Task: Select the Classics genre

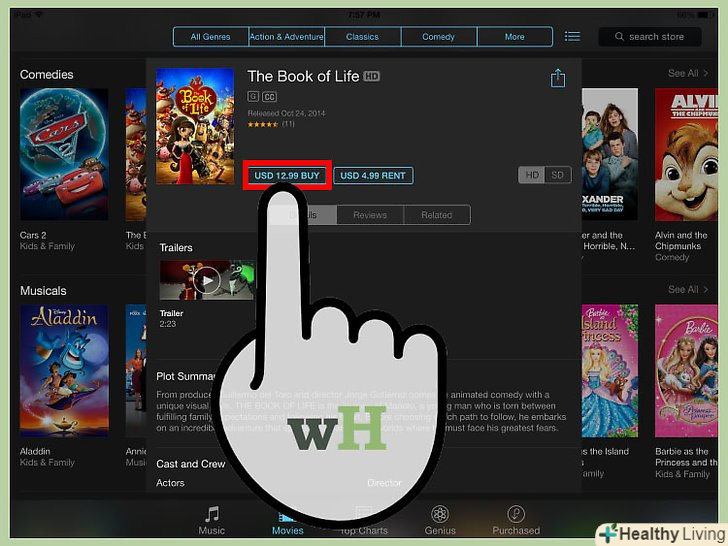Action: coord(363,37)
